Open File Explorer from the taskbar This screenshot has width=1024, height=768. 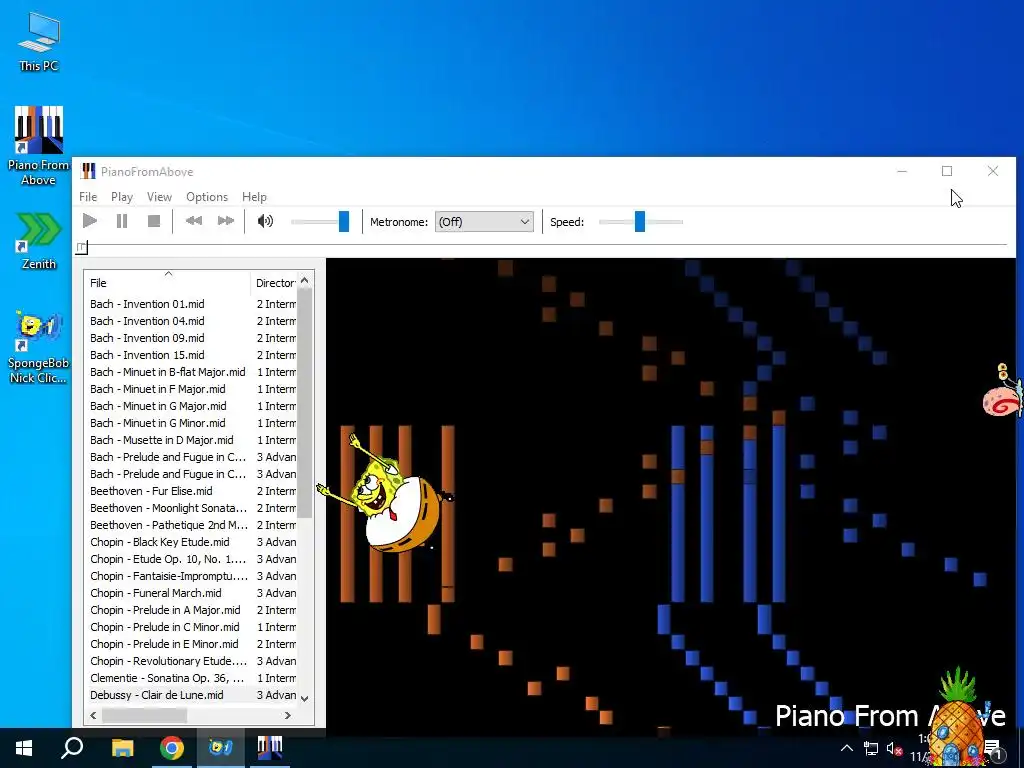coord(122,748)
